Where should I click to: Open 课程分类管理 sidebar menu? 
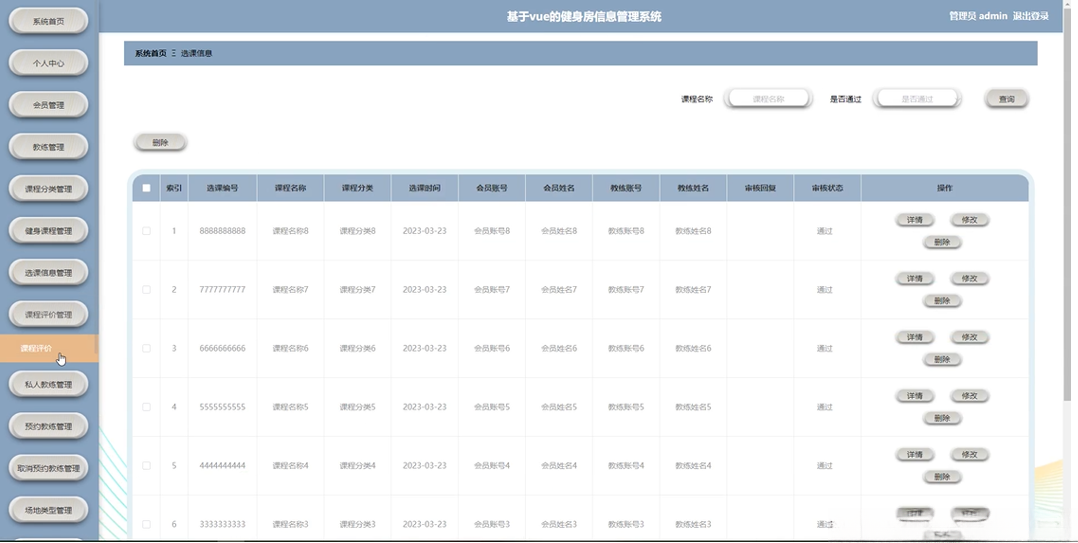tap(48, 188)
